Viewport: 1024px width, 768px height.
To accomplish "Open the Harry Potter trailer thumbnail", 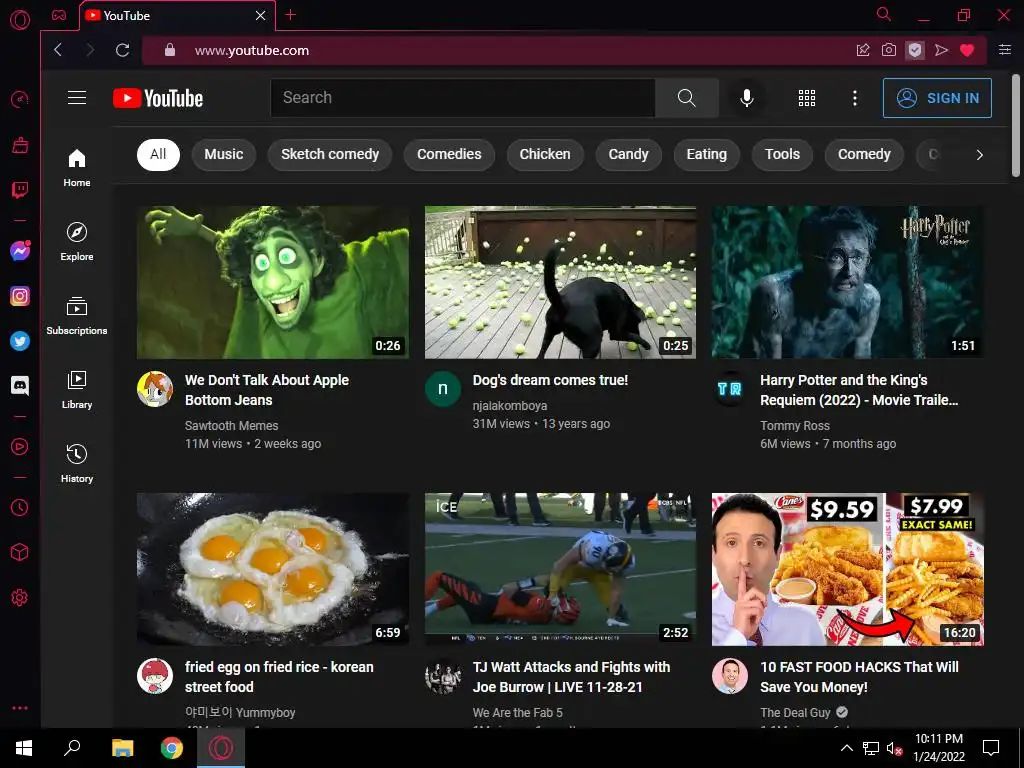I will (x=848, y=282).
